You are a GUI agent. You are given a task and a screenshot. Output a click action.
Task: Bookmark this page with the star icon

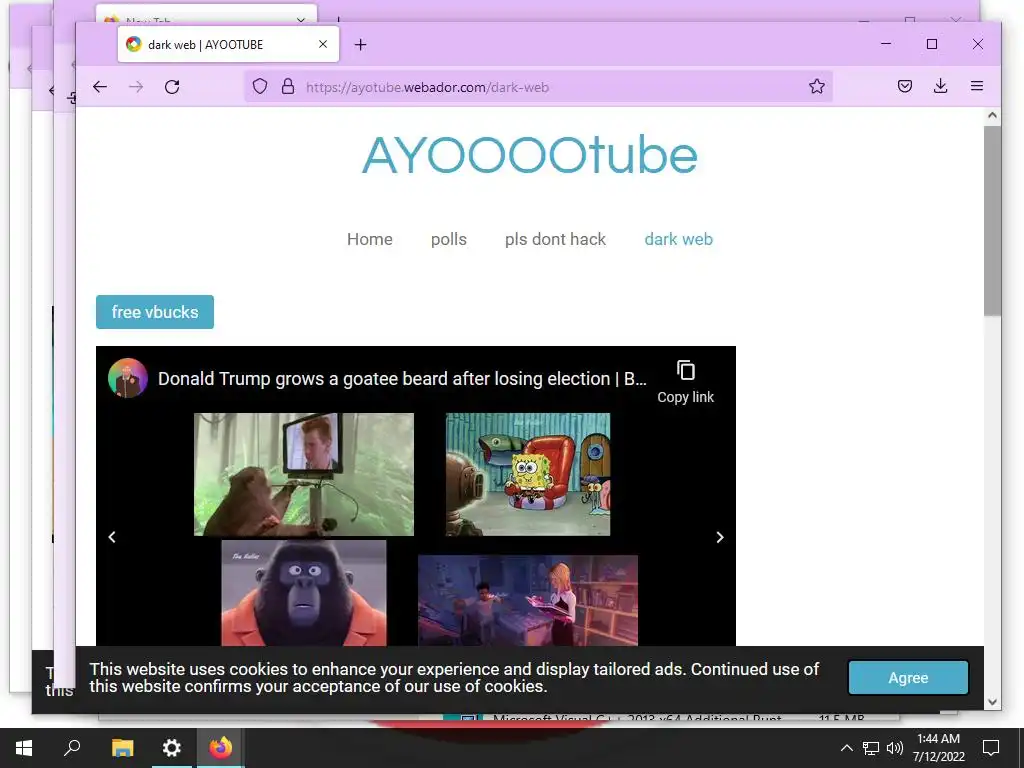816,86
